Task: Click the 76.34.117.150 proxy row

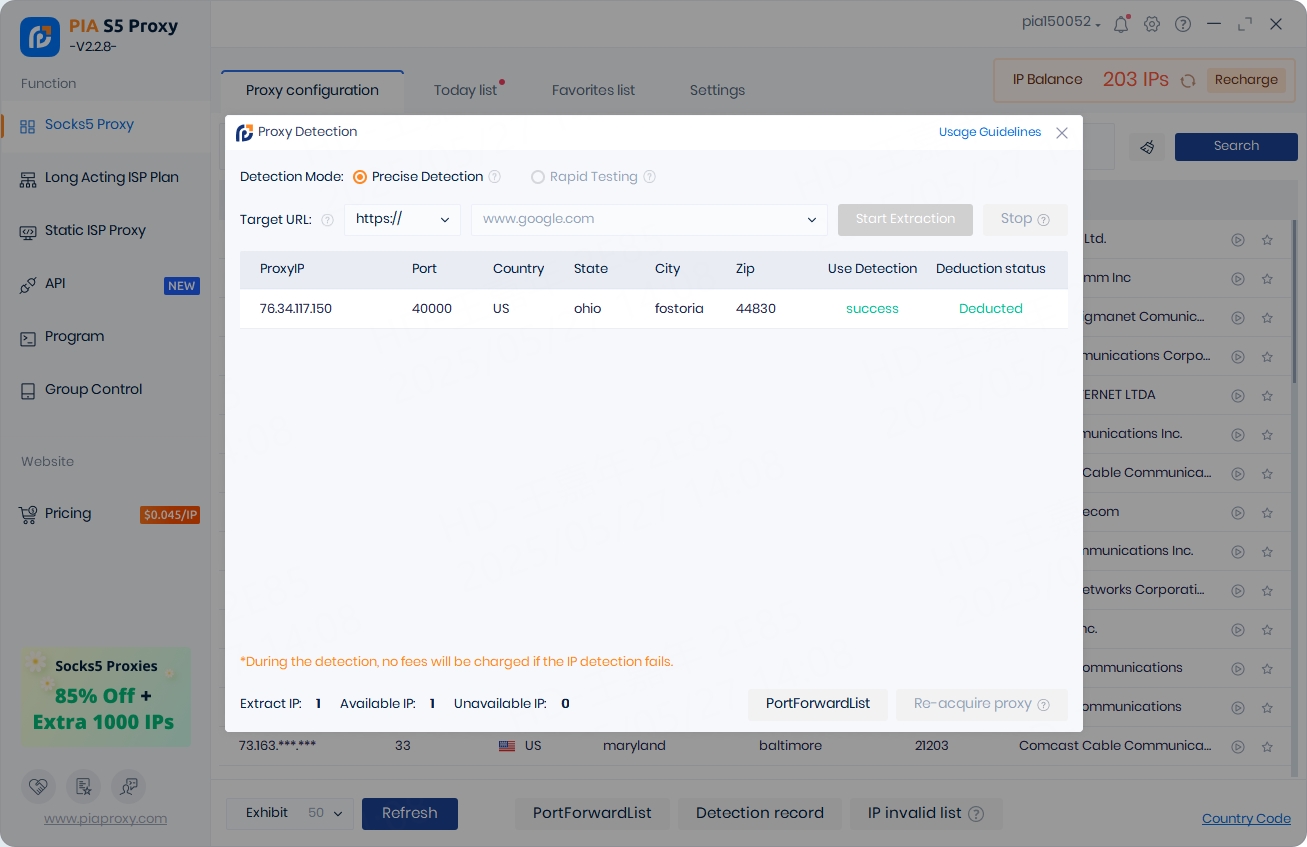Action: [x=653, y=309]
